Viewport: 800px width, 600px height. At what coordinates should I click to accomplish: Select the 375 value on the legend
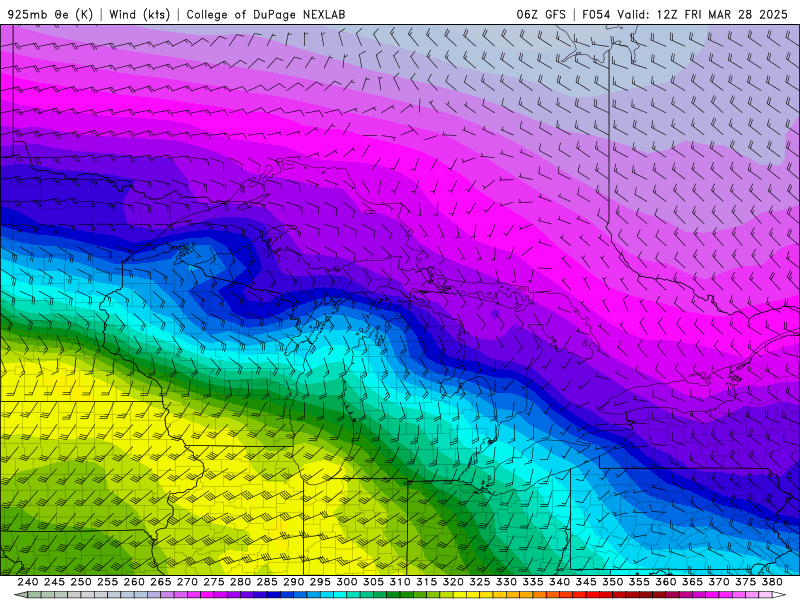coord(746,582)
